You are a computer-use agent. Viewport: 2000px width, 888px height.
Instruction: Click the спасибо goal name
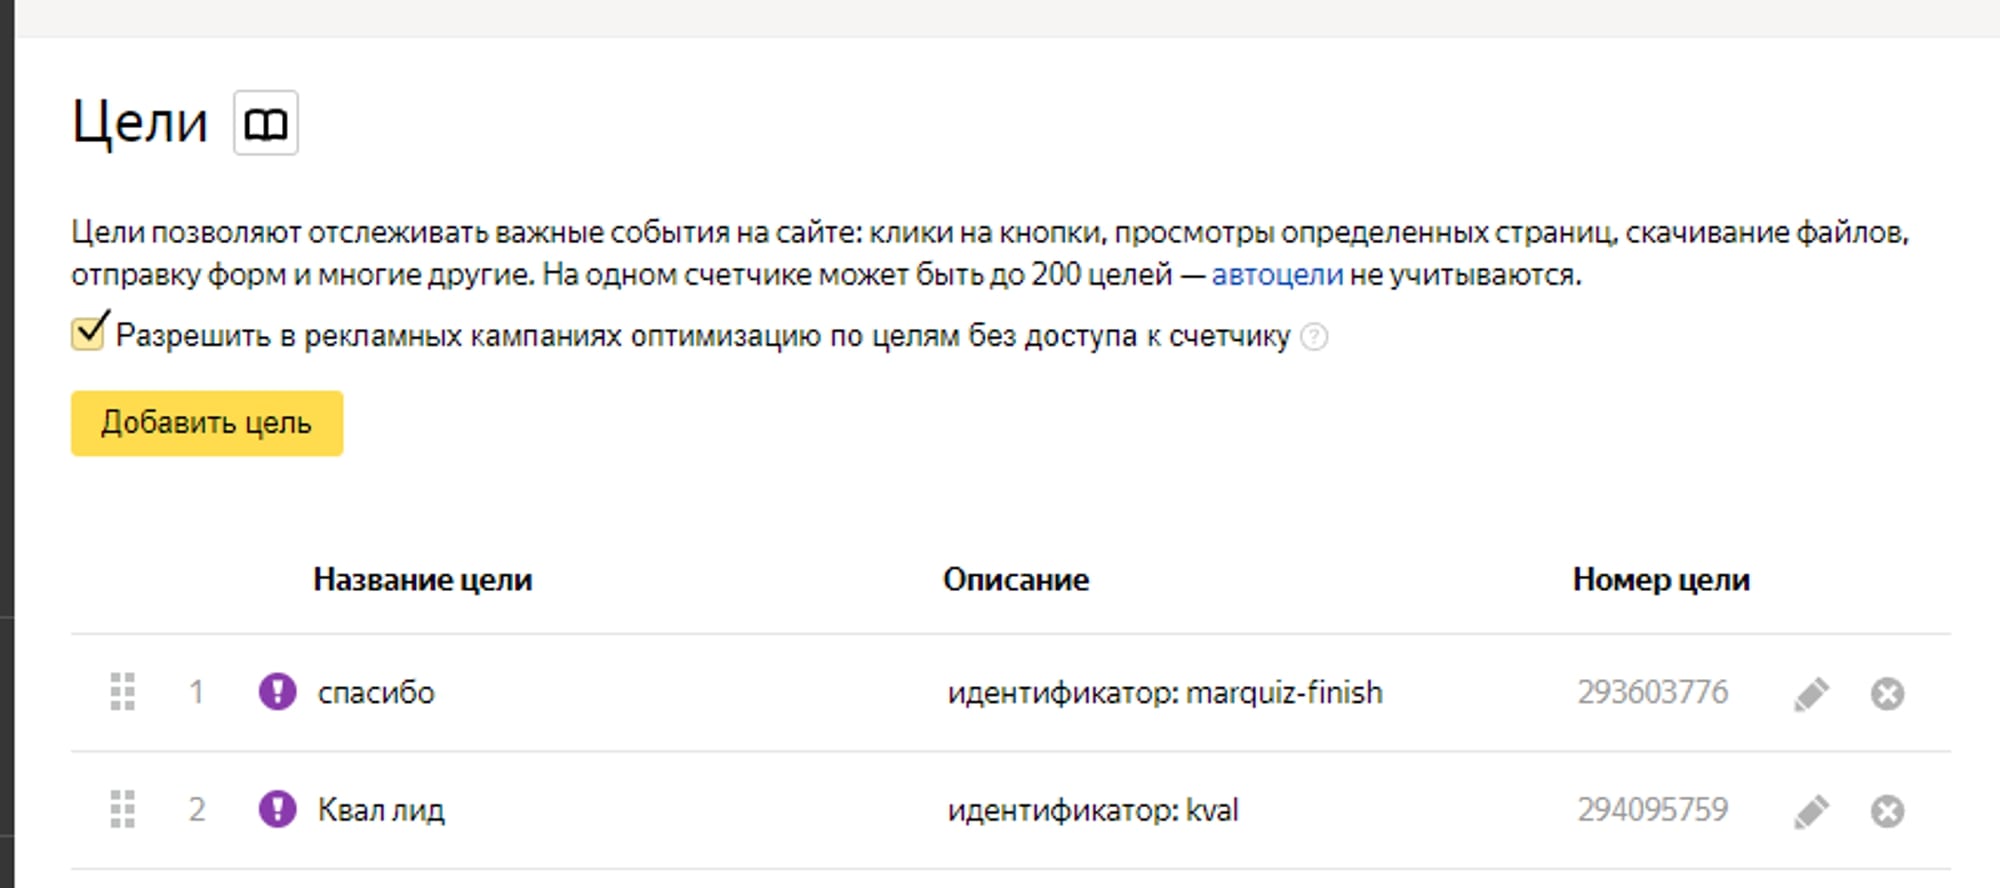point(376,692)
